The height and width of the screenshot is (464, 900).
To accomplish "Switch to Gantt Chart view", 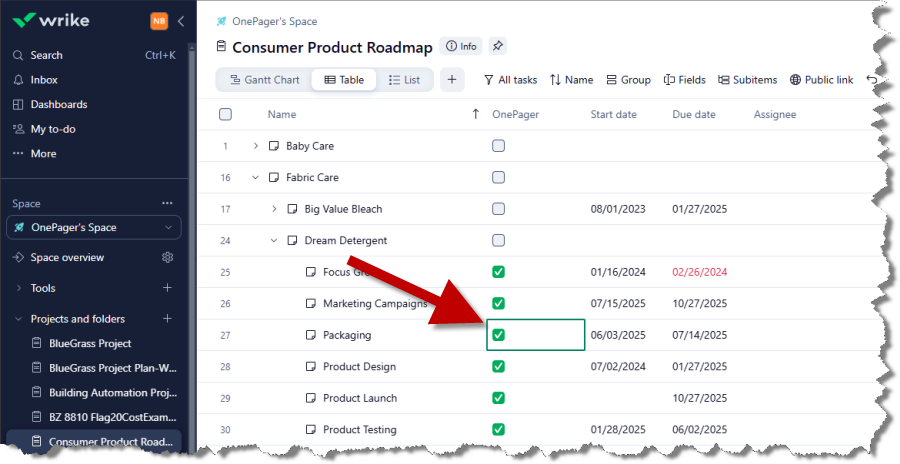I will [x=265, y=80].
